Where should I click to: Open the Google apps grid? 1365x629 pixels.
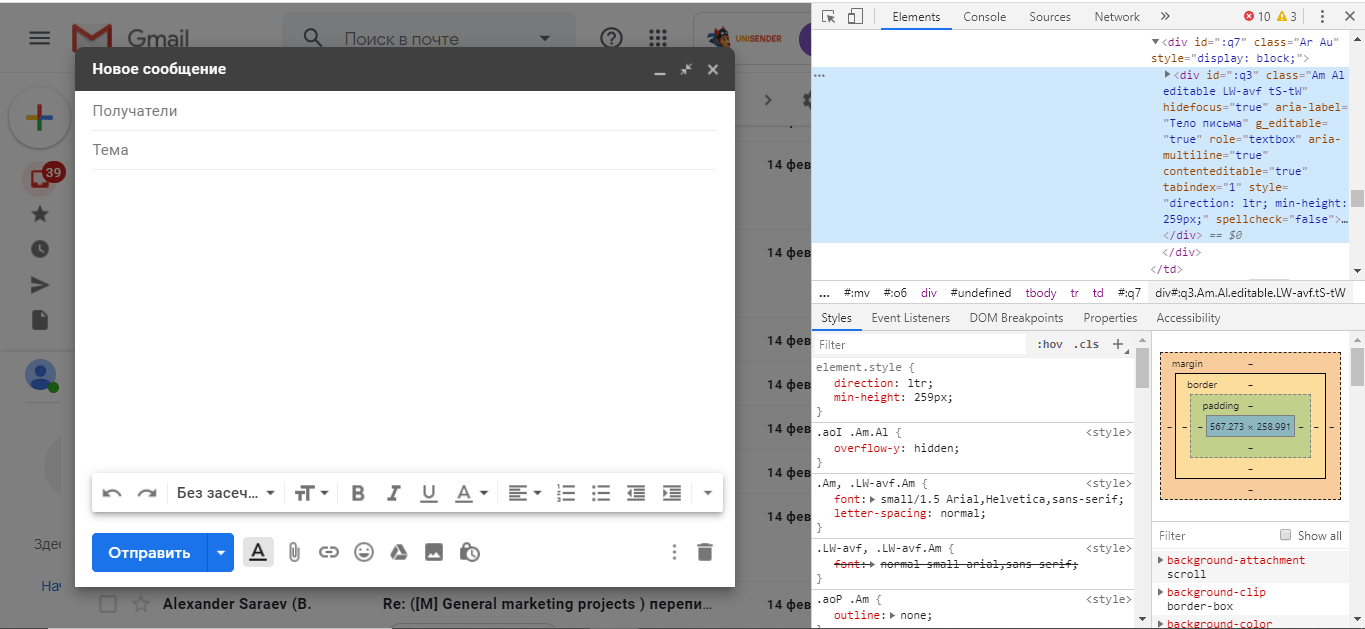658,38
